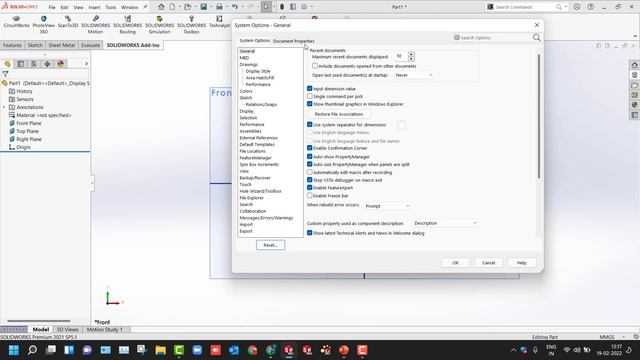Click the OK button in options dialog
Image resolution: width=640 pixels, height=360 pixels.
(x=456, y=263)
